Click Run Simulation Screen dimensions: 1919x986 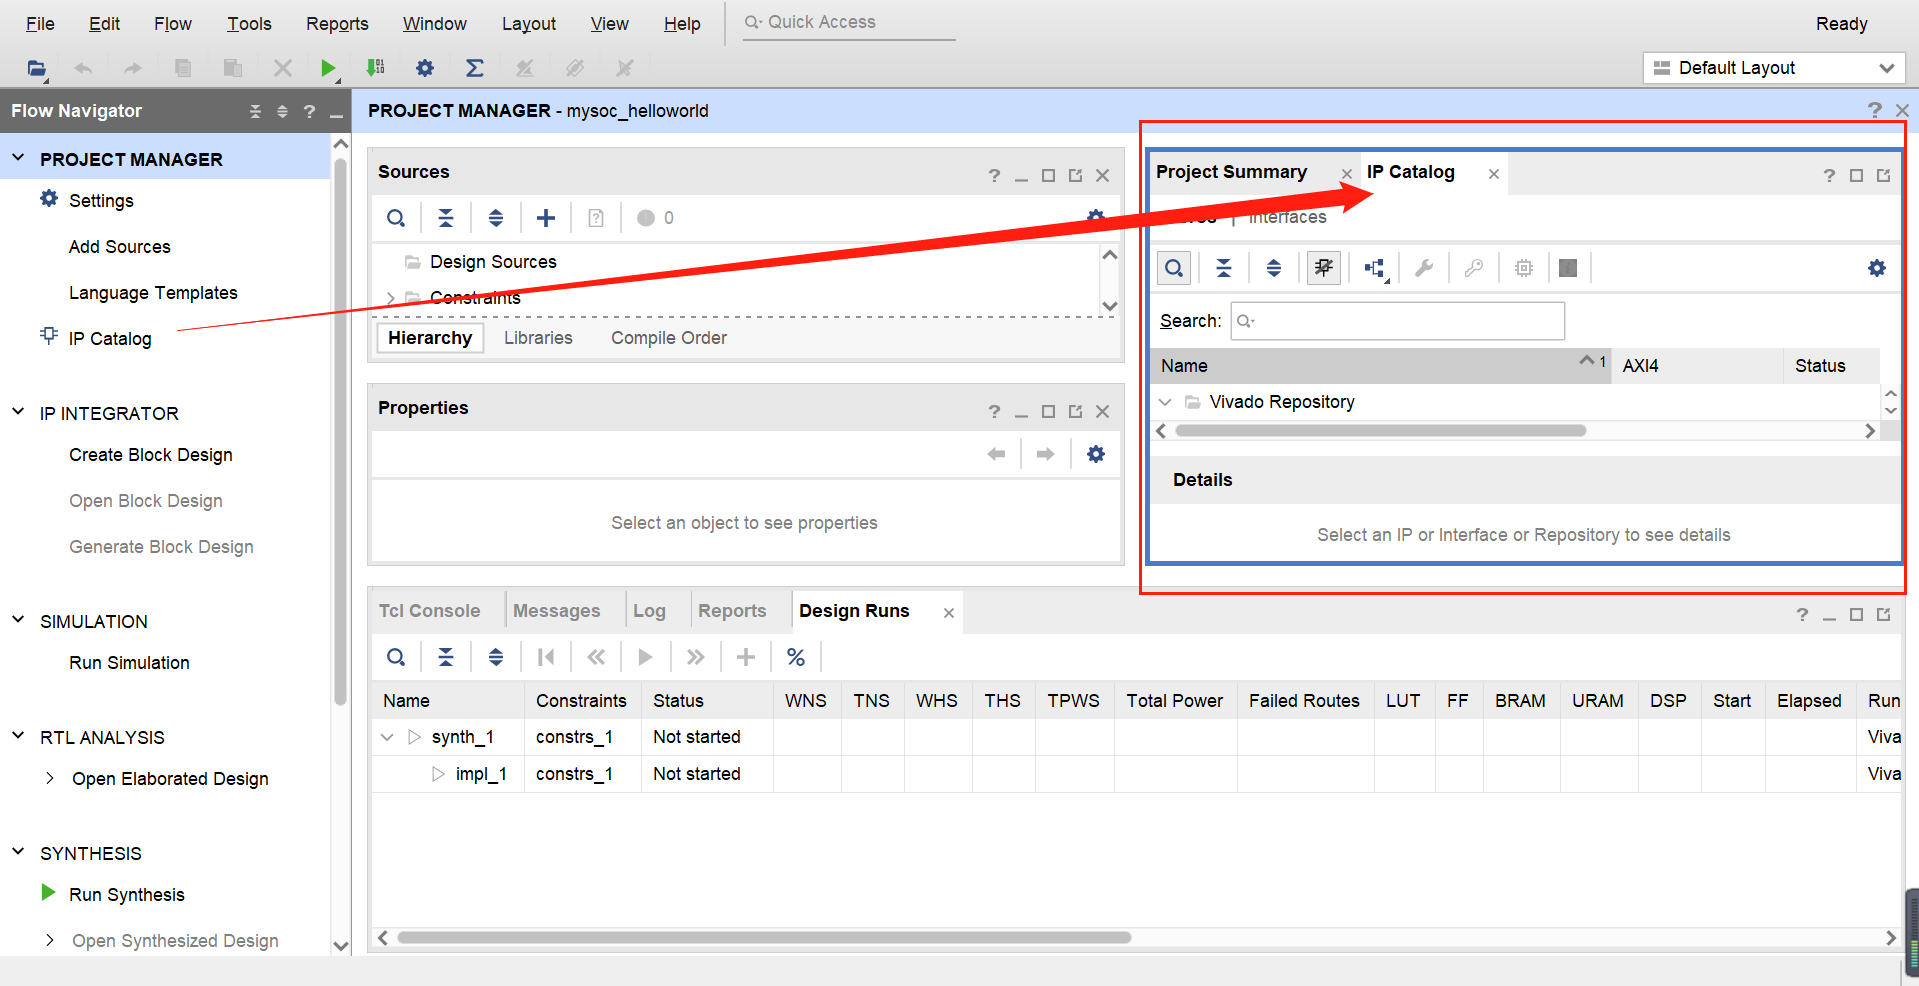point(129,663)
